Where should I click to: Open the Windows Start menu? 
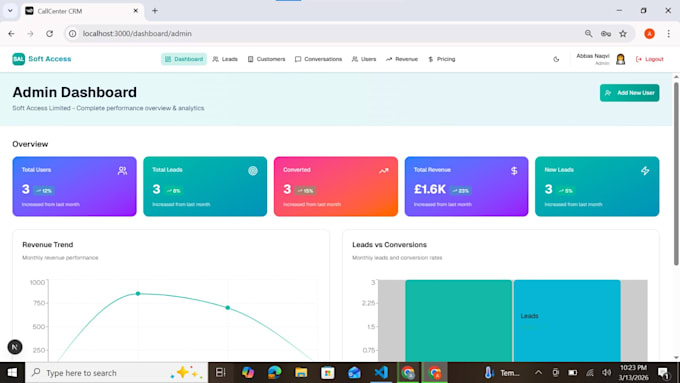tap(12, 373)
